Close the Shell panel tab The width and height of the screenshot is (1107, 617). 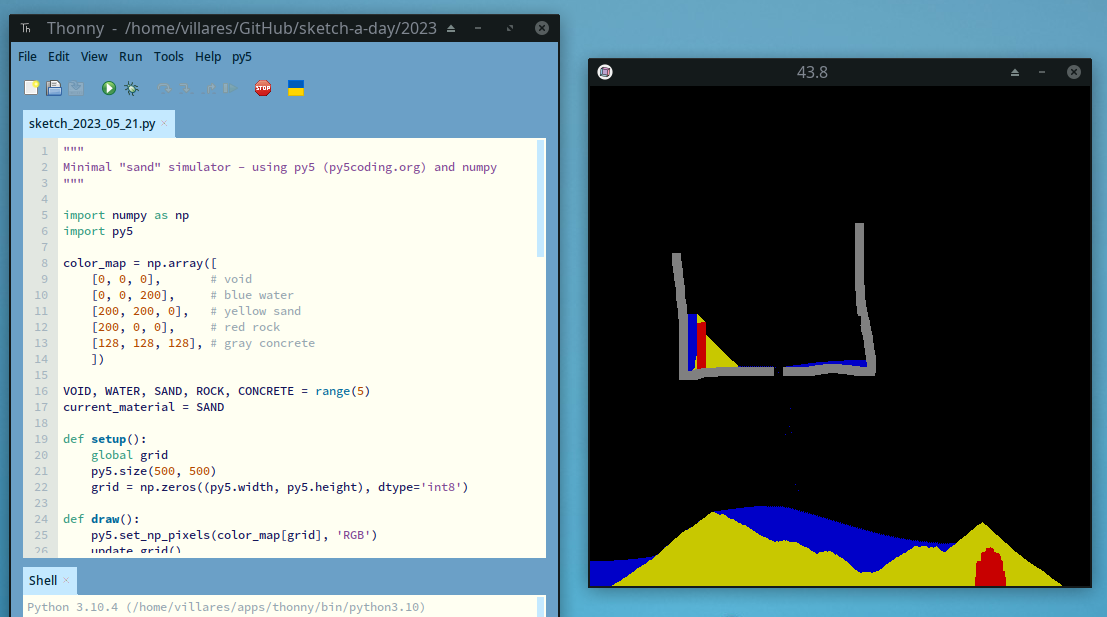tap(67, 580)
